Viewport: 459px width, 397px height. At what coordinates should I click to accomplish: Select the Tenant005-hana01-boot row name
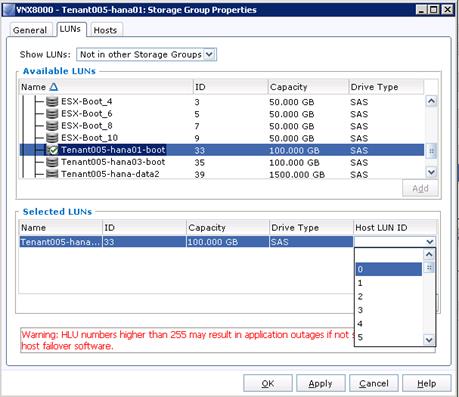pos(113,150)
